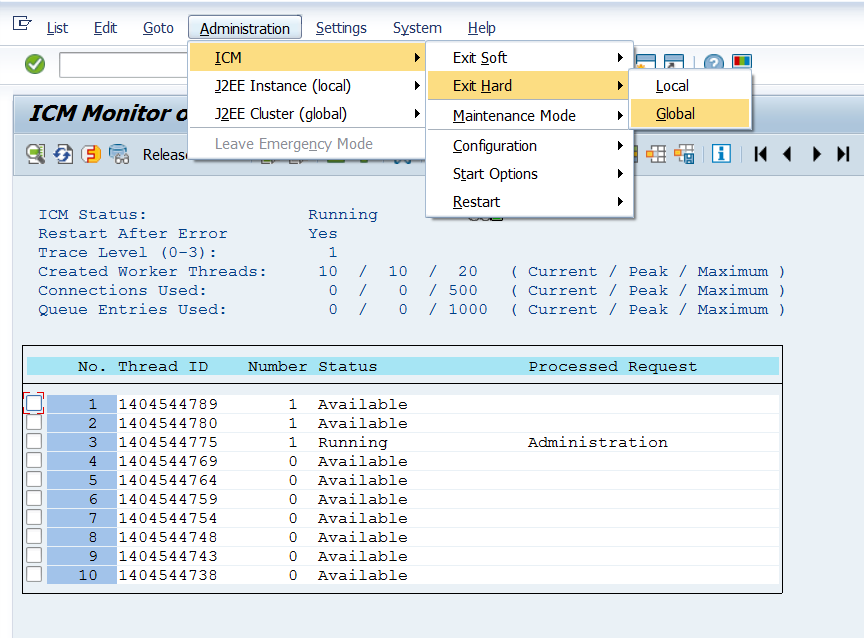
Task: Jump to first page with first-page arrow
Action: (761, 154)
